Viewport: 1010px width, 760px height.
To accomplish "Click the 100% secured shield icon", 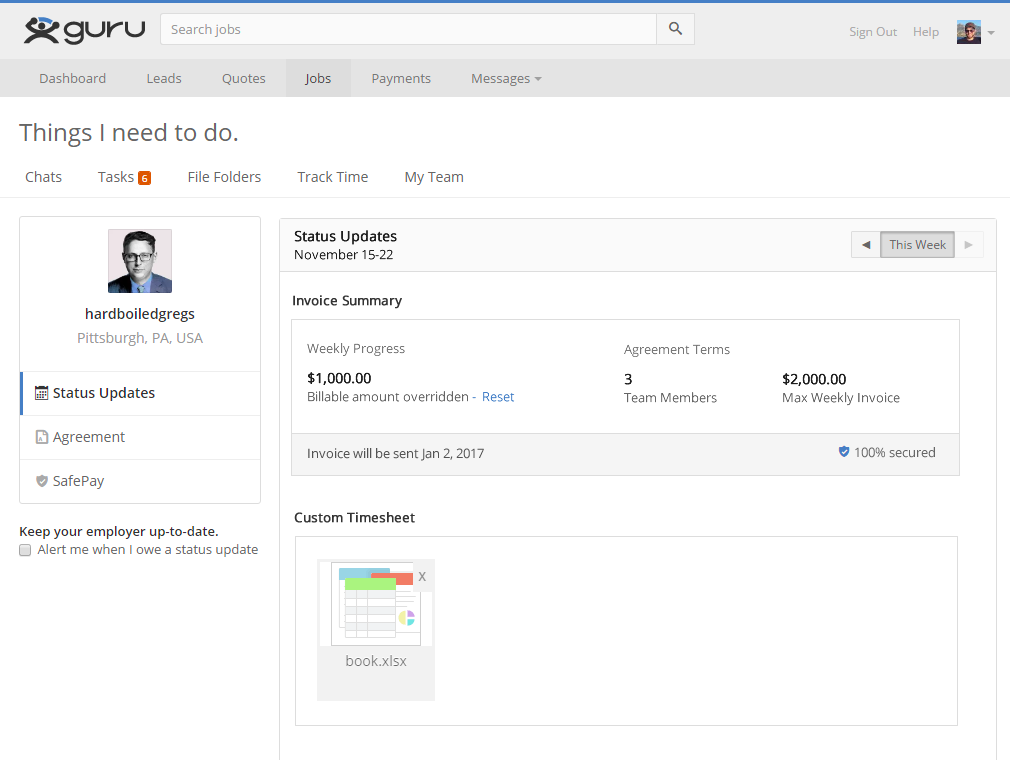I will click(844, 452).
